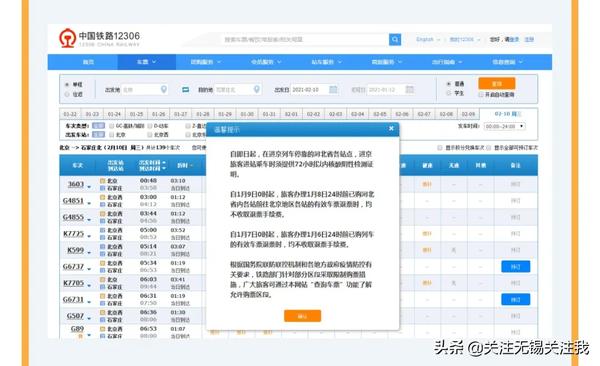Open the 发车时间 00:00--24:00 dropdown
The height and width of the screenshot is (366, 600).
(504, 126)
